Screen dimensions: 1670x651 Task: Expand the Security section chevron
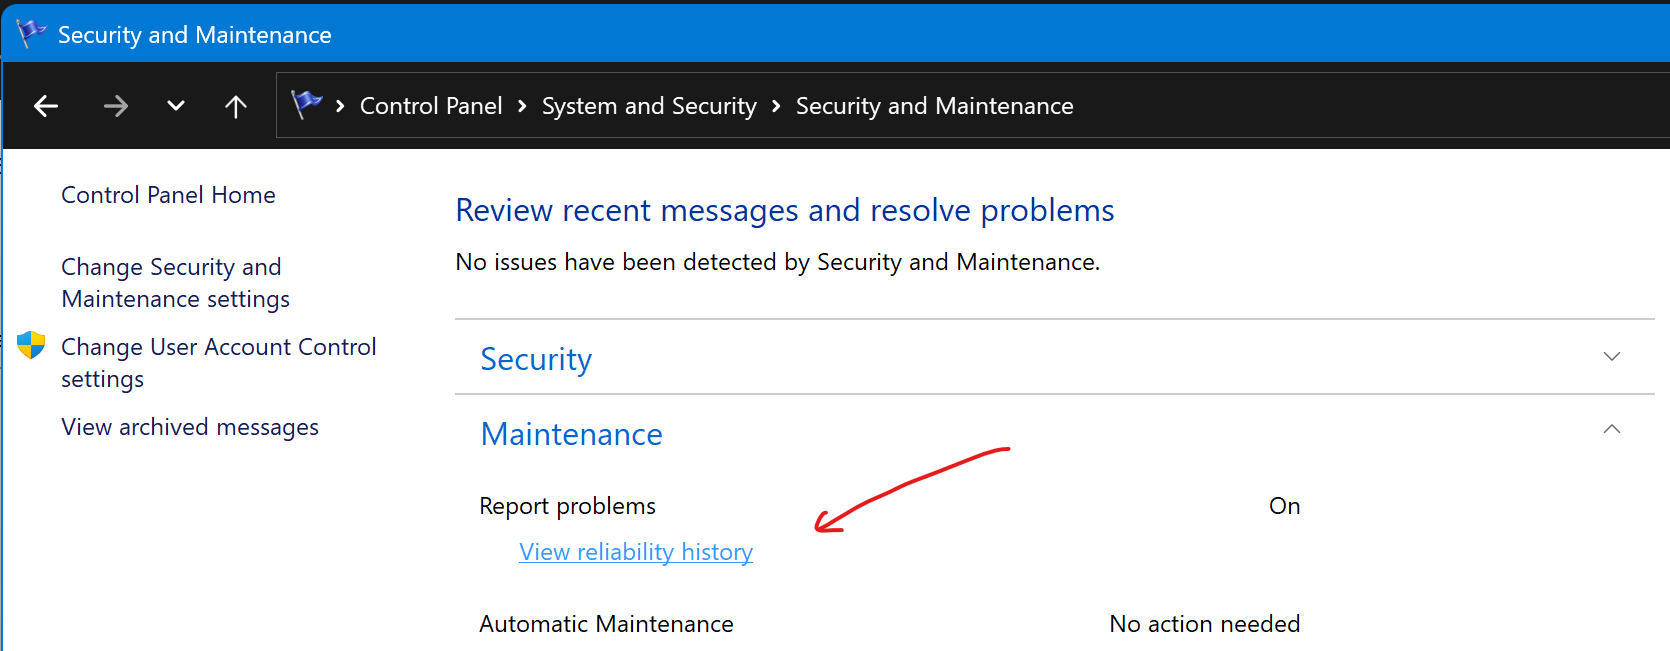click(1611, 357)
